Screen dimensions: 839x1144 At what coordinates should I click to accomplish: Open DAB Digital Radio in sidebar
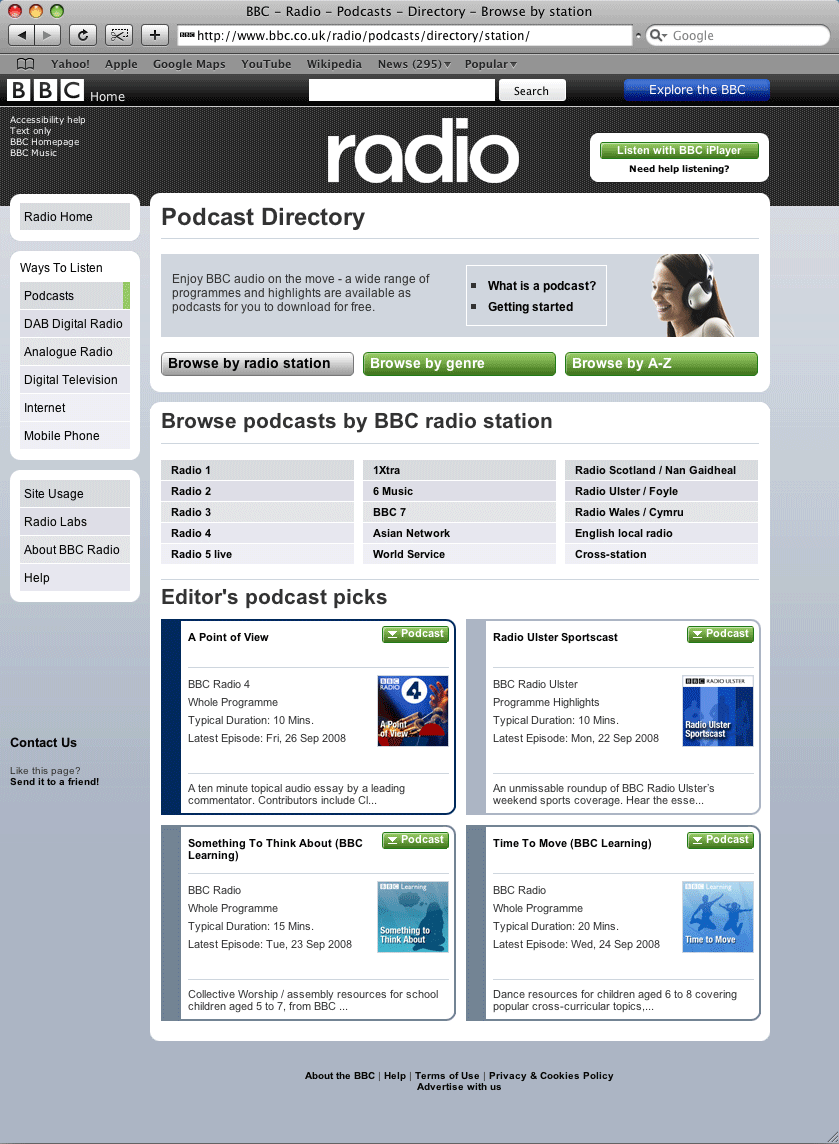[74, 324]
